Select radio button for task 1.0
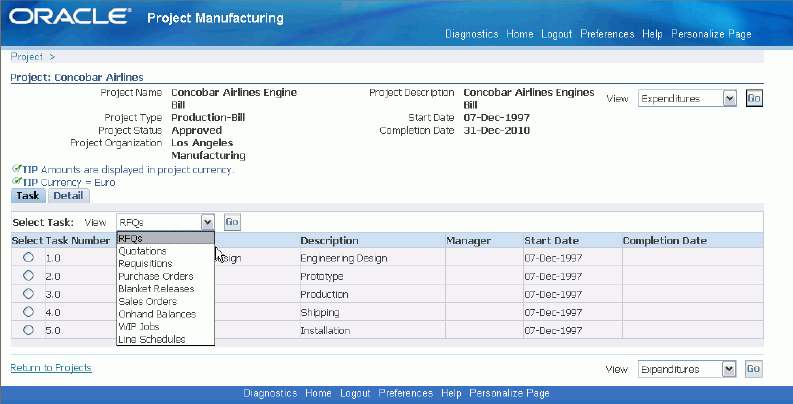This screenshot has height=404, width=793. click(28, 257)
